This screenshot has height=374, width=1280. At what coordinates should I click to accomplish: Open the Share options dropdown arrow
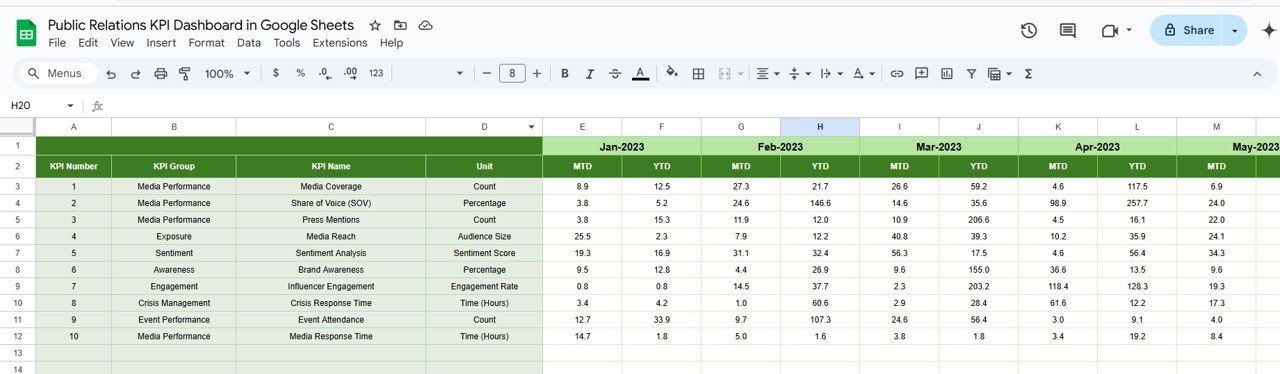pos(1235,31)
